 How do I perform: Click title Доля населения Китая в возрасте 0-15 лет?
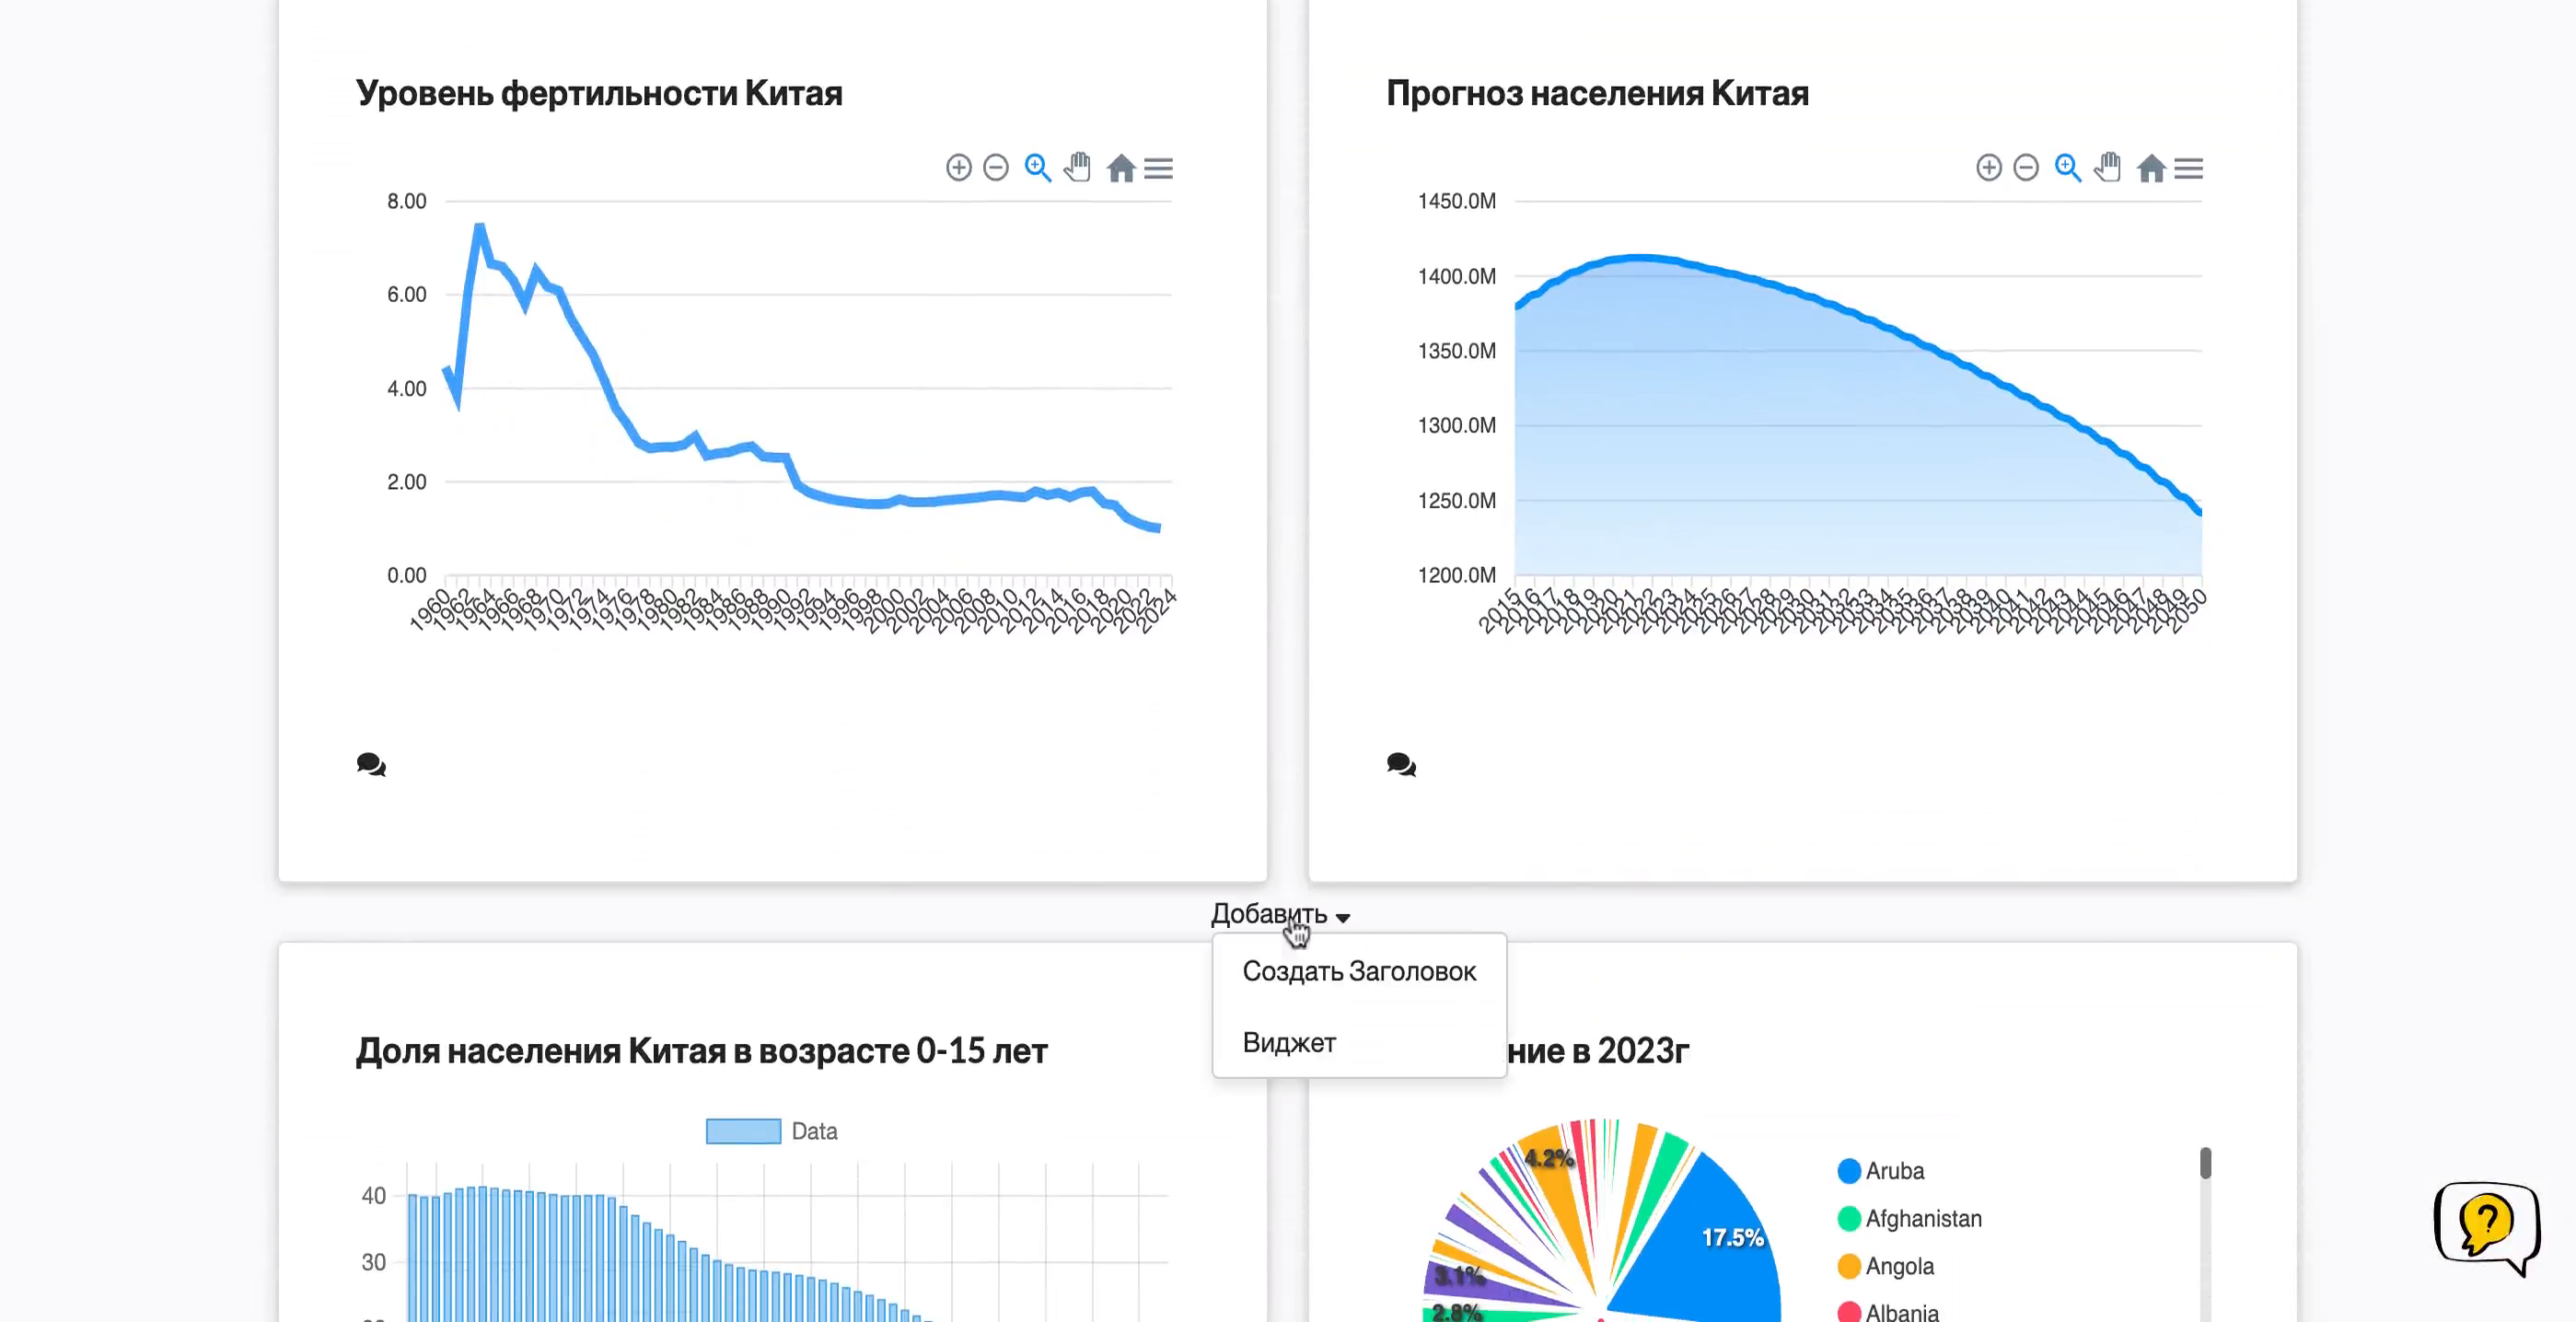(x=701, y=1051)
